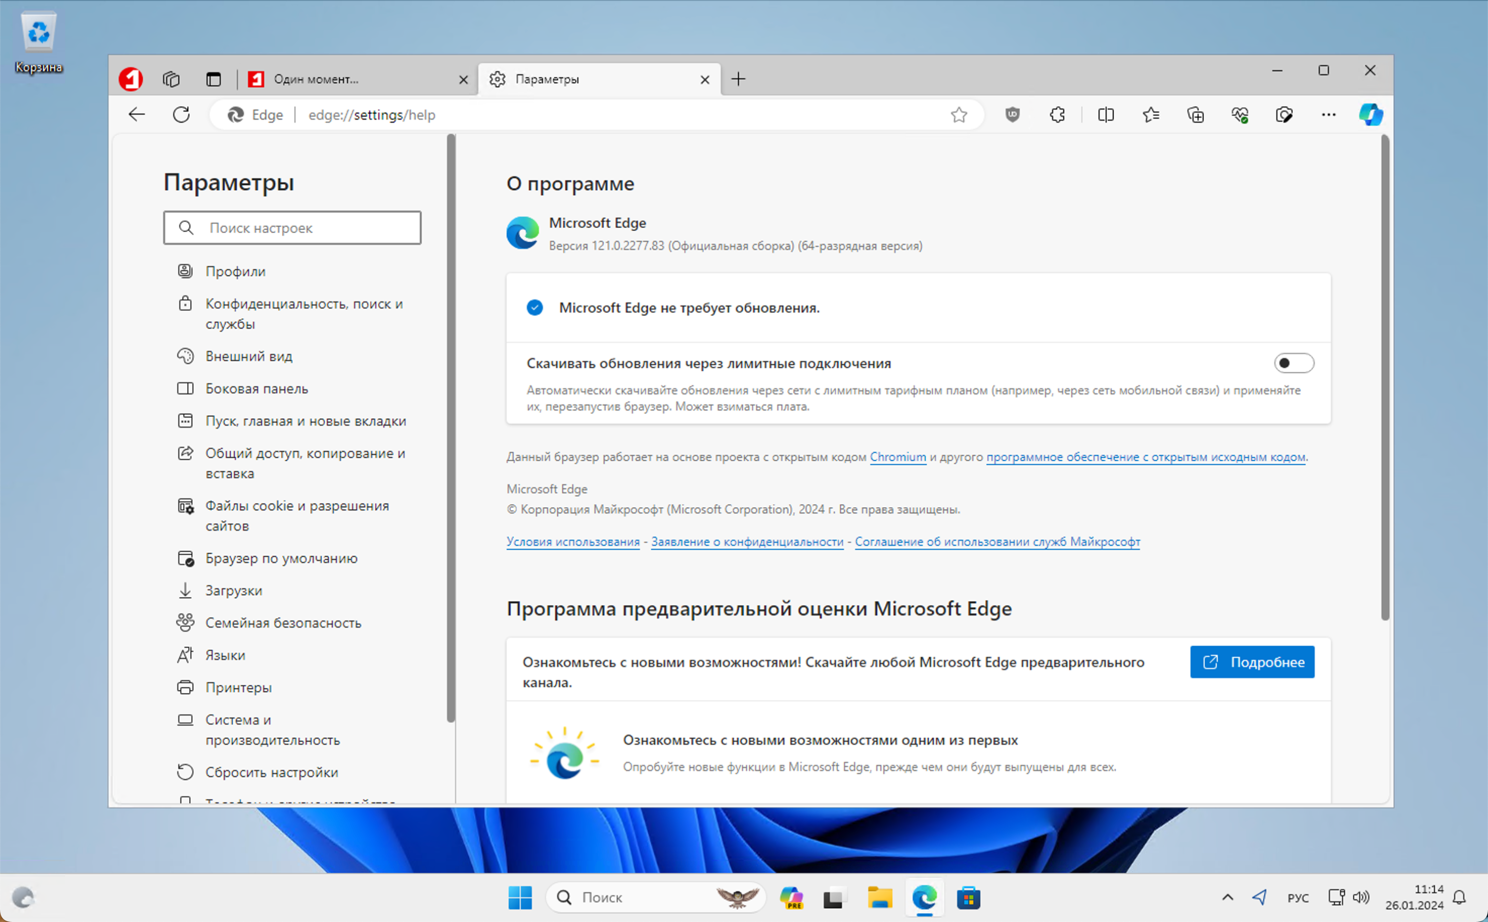Close the 'Один момент...' tab
1488x922 pixels.
[x=463, y=80]
